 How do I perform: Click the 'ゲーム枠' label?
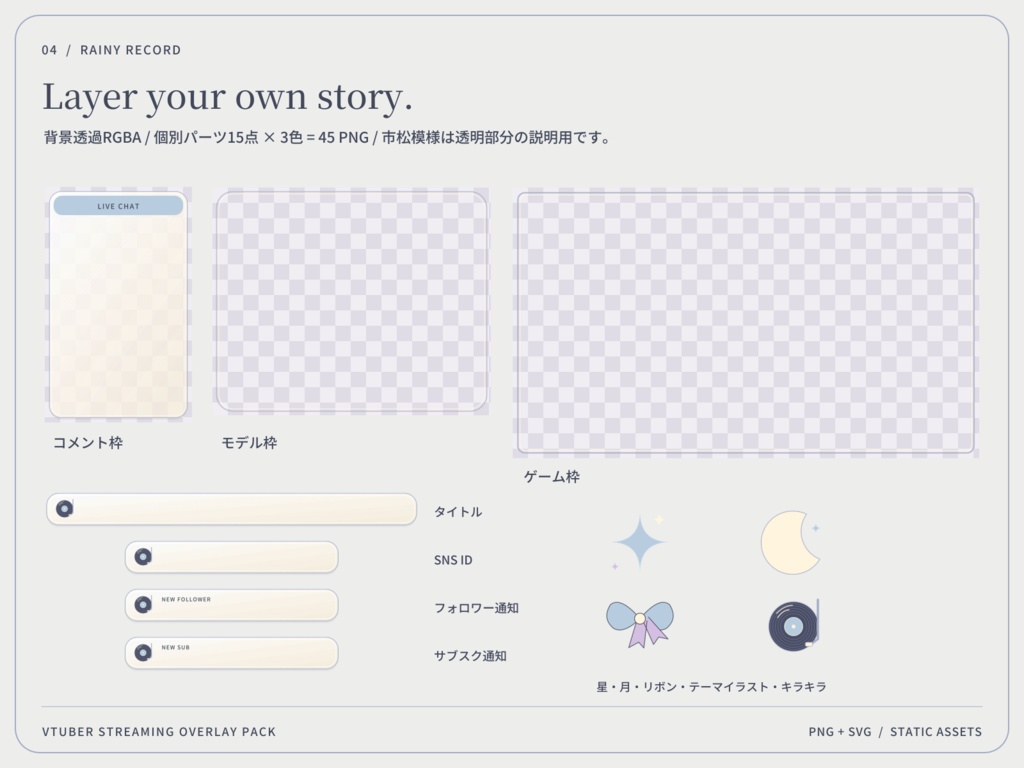tap(552, 477)
